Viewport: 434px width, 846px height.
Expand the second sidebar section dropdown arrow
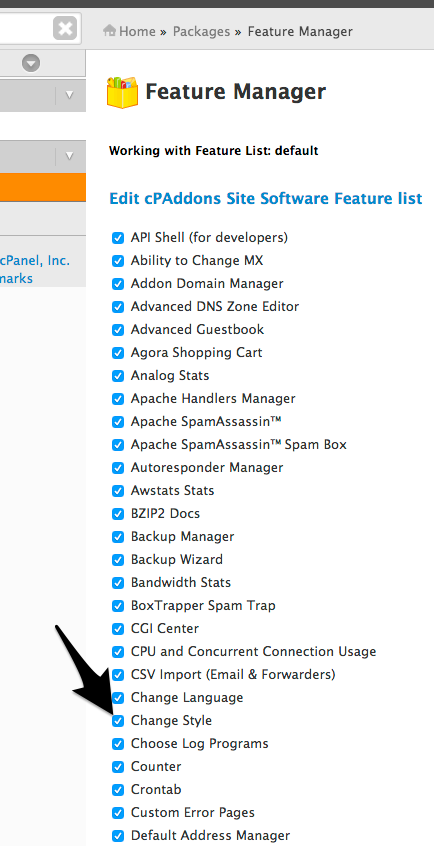pos(69,156)
